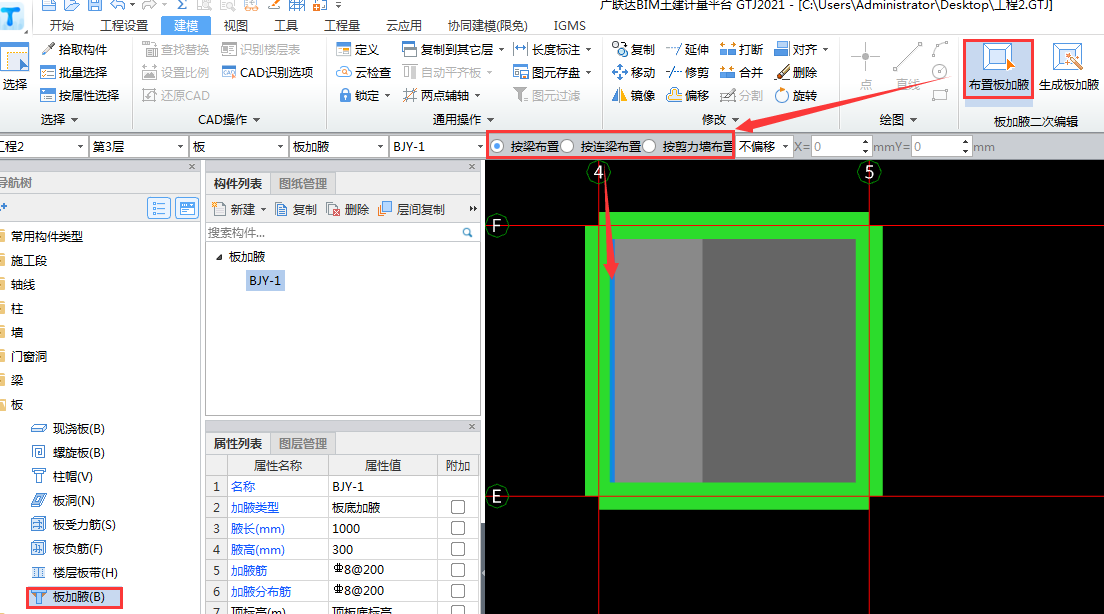Open the 定义 define tool

point(358,49)
